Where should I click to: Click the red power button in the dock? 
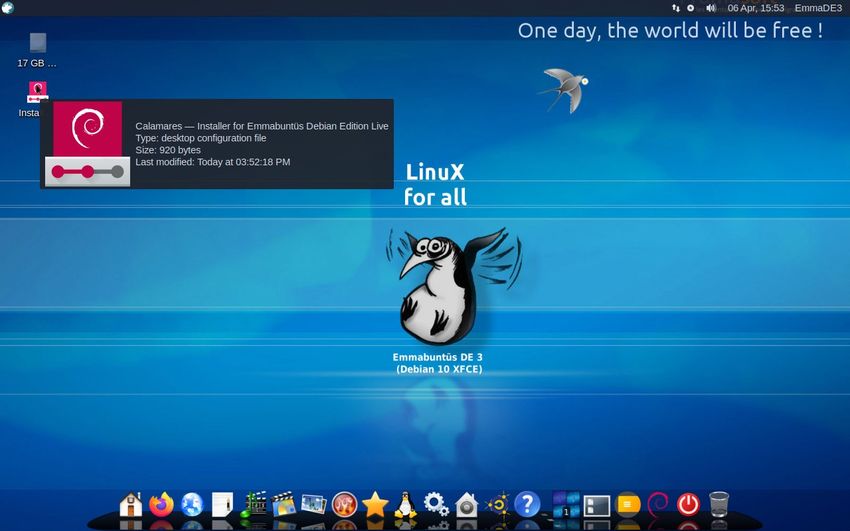(x=688, y=504)
